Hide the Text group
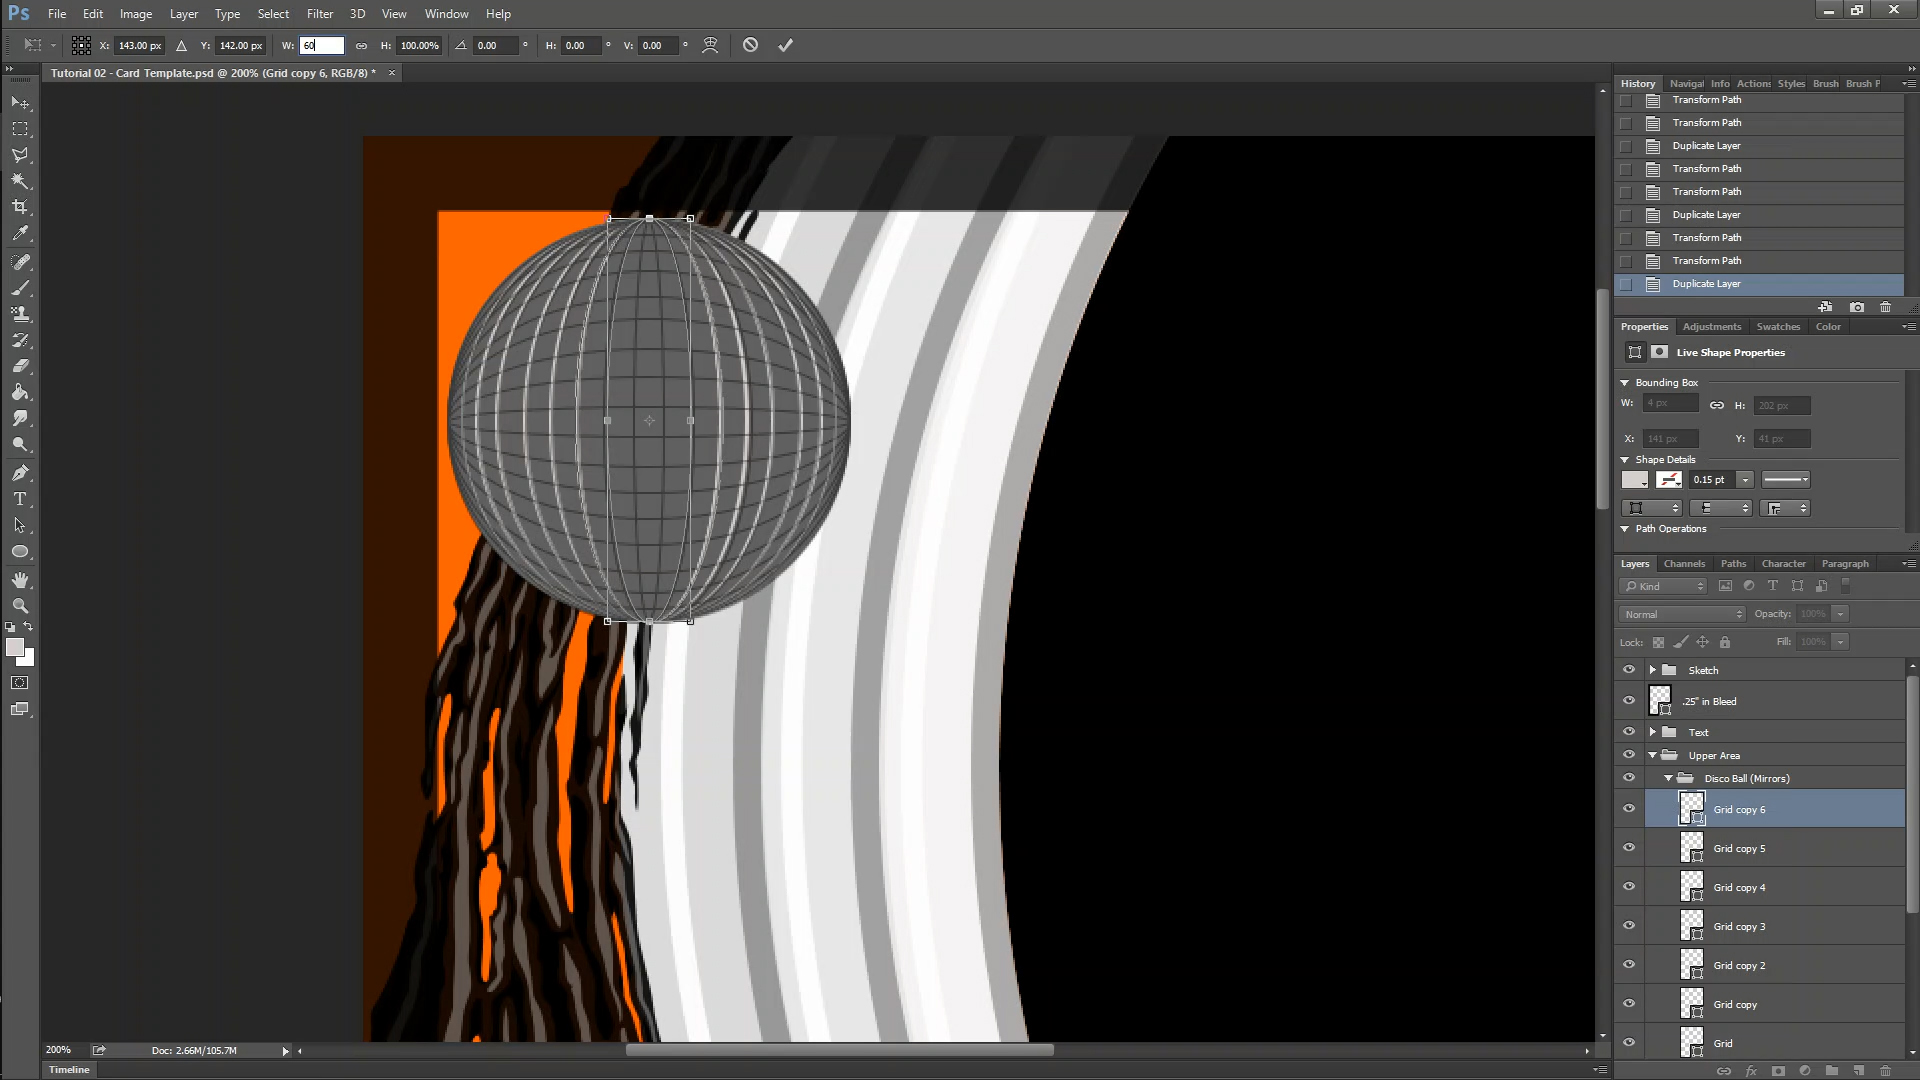Screen dimensions: 1920x1080 [1629, 731]
